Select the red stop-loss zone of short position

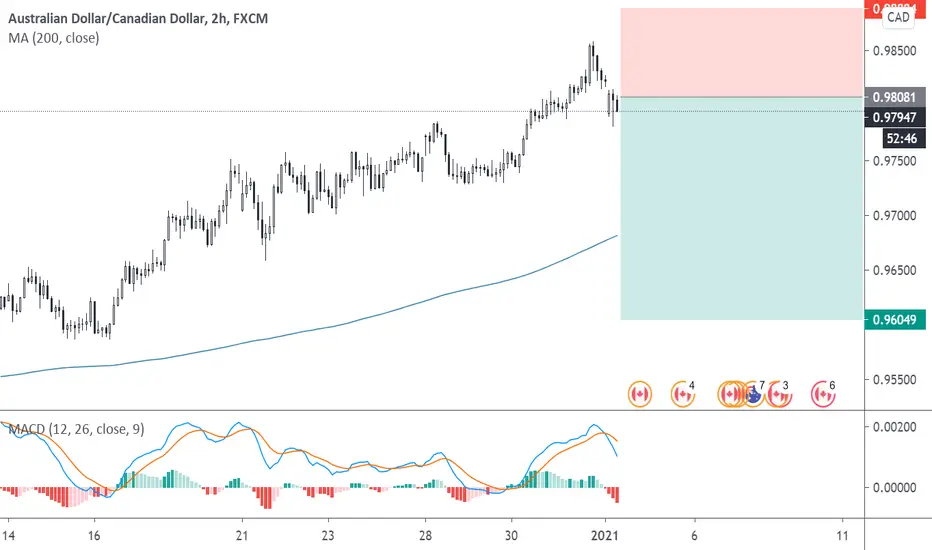click(x=741, y=52)
